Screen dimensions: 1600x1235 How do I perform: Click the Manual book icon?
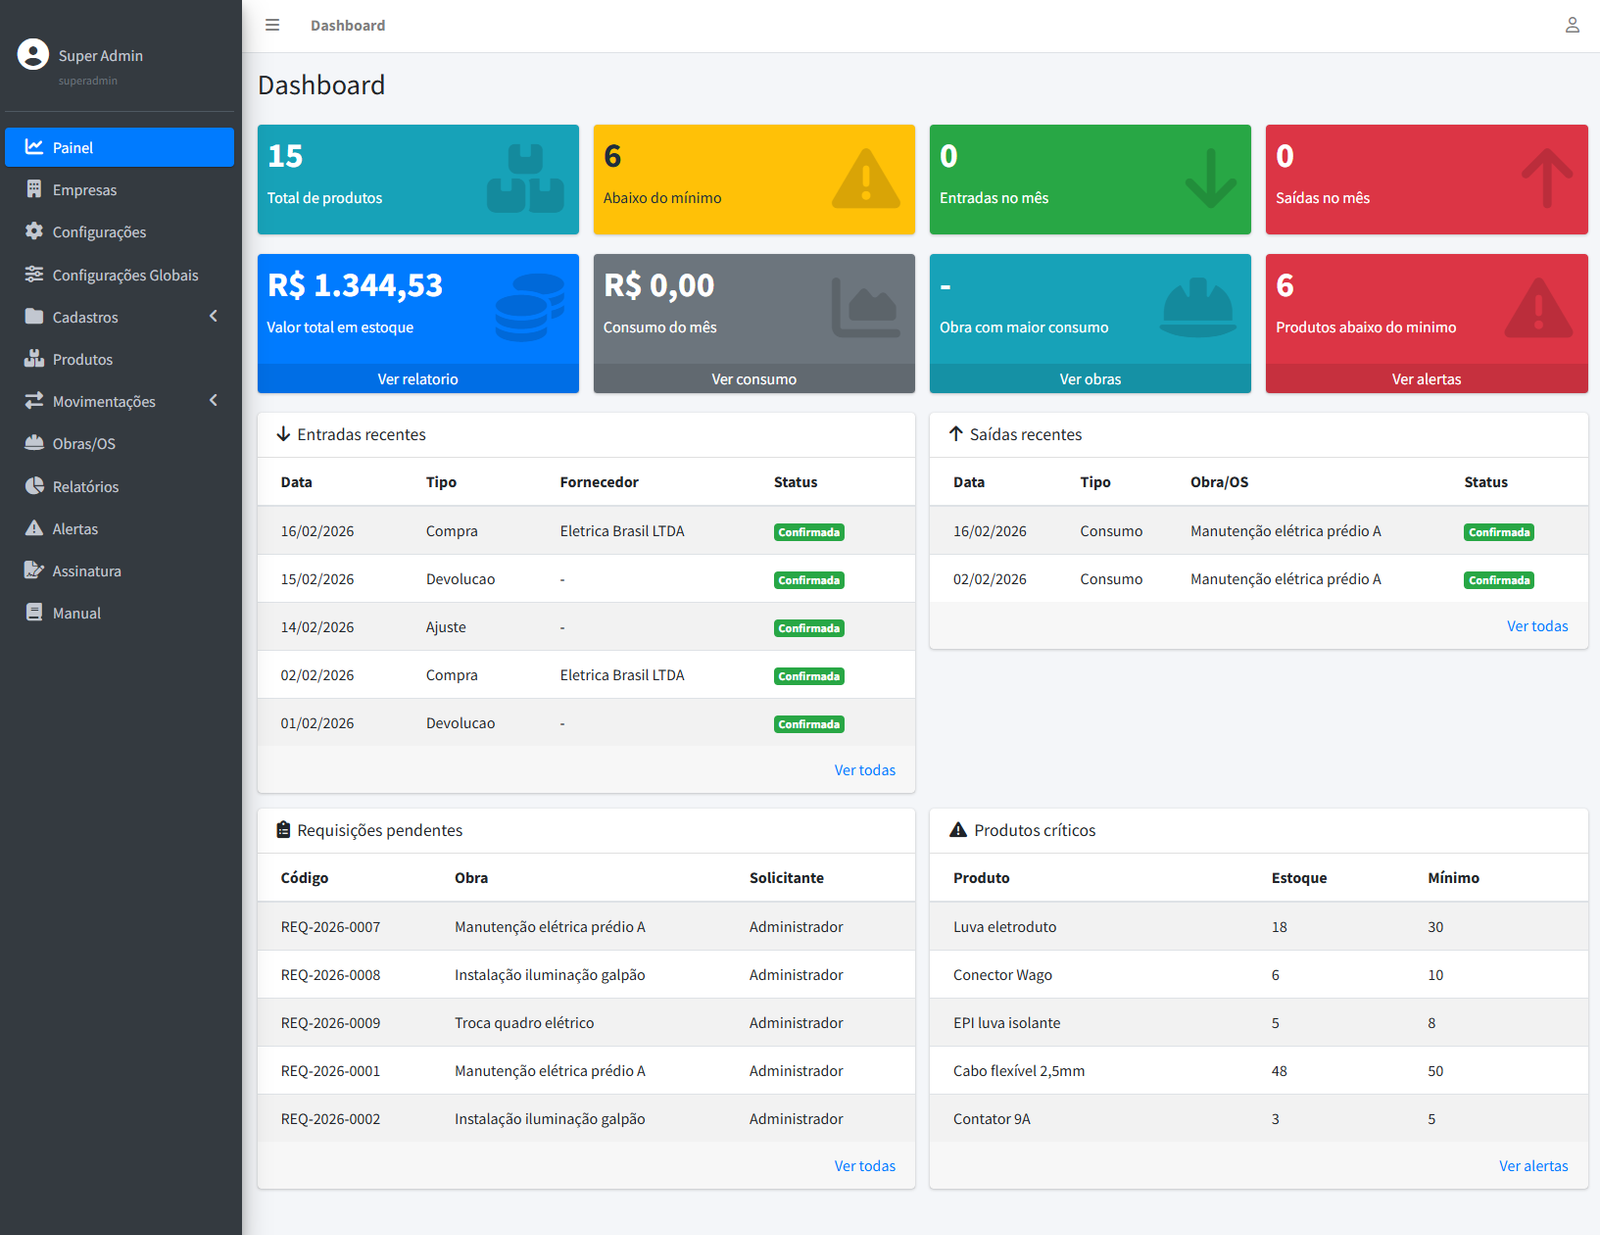[33, 612]
